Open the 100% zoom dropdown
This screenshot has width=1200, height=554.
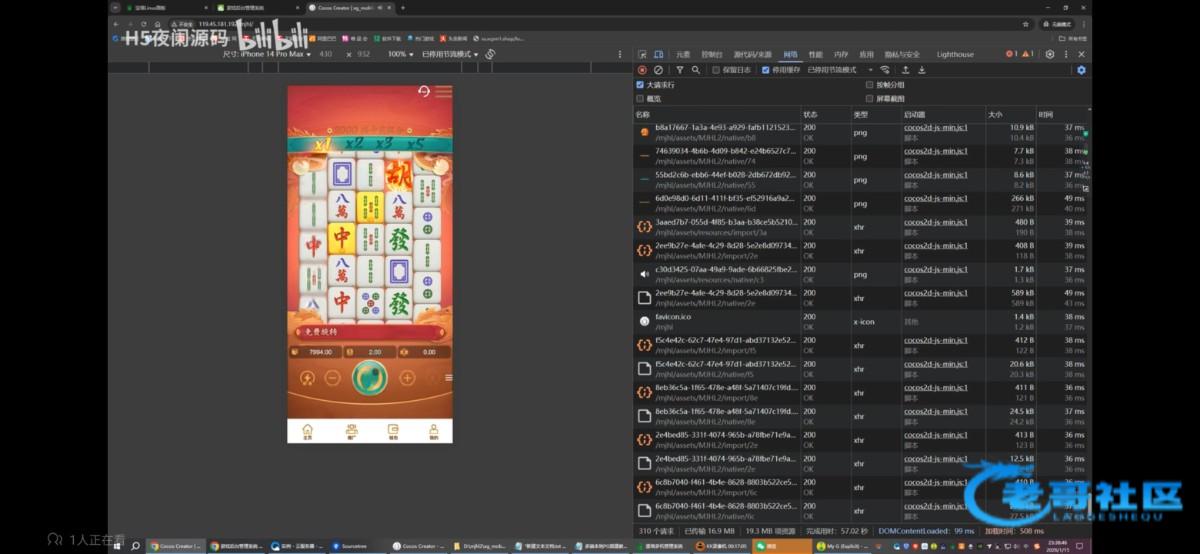401,54
